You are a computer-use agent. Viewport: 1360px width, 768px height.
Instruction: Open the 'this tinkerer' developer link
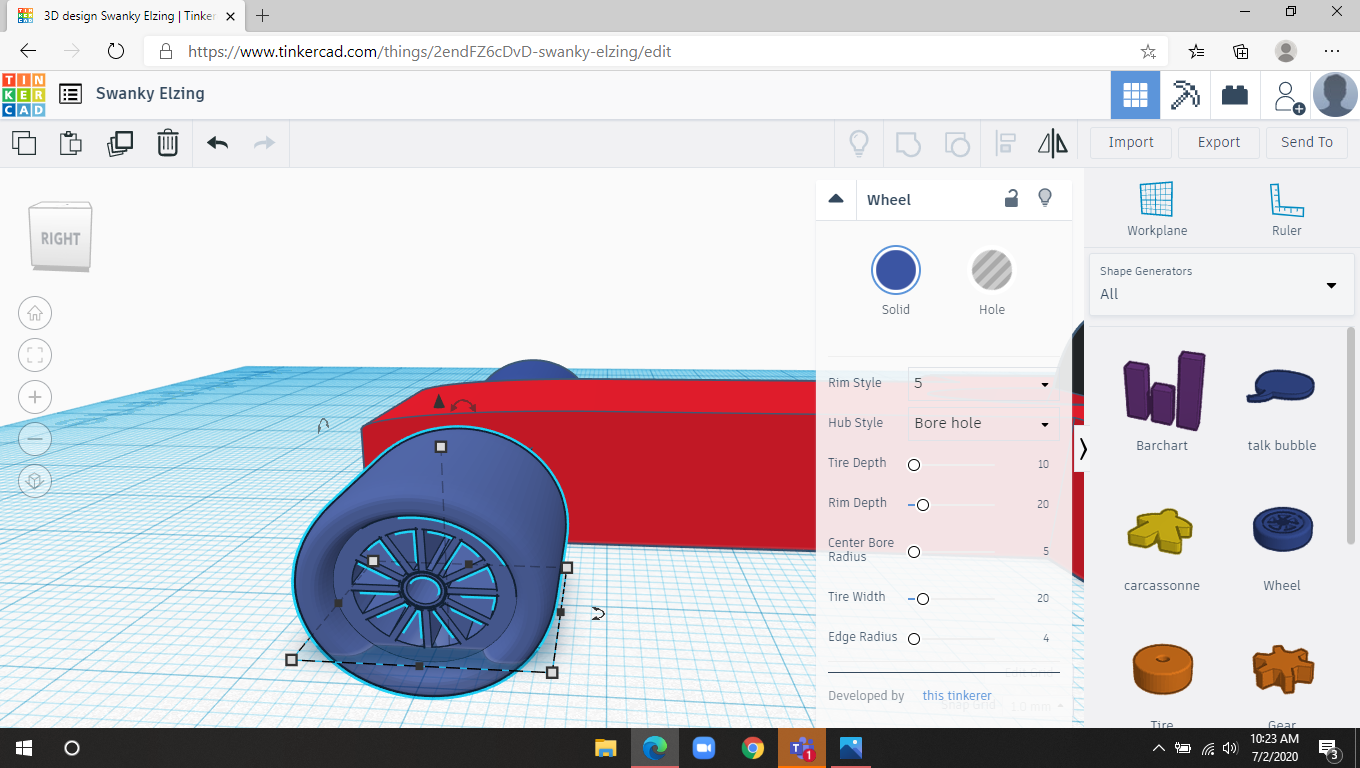[x=957, y=696]
